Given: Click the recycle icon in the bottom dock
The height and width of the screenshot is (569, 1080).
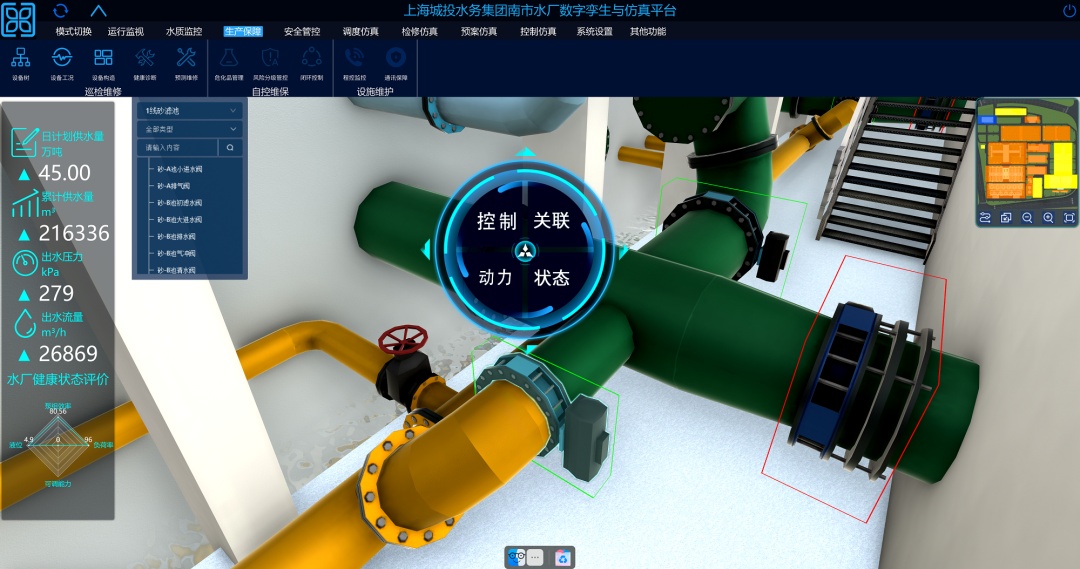Looking at the screenshot, I should [563, 558].
